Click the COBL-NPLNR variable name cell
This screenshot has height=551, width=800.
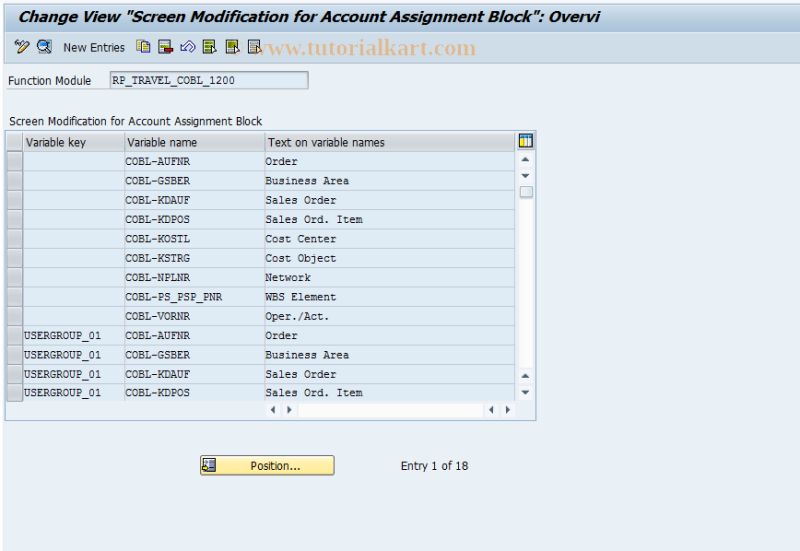pyautogui.click(x=194, y=278)
